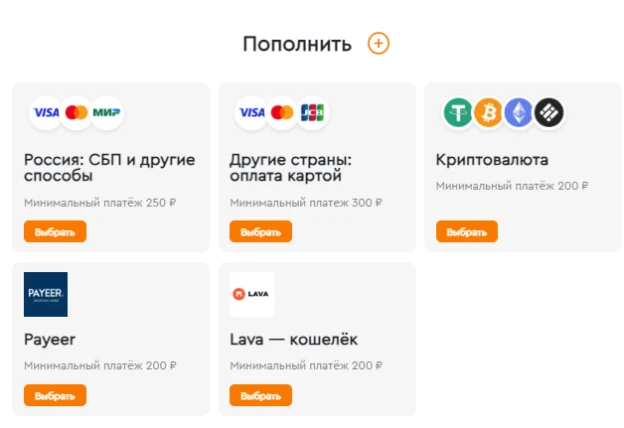The height and width of the screenshot is (428, 624).
Task: Click the JCB card logo
Action: click(x=312, y=113)
